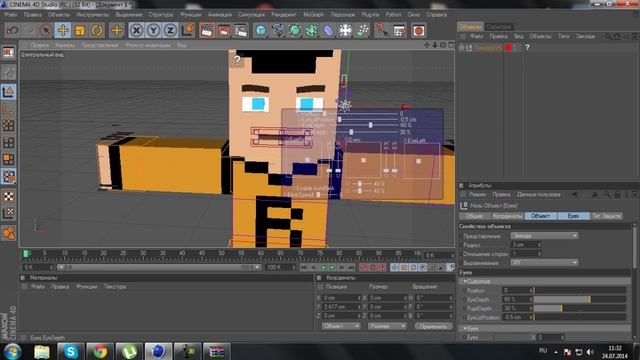This screenshot has width=640, height=360.
Task: Open the Объект dropdown in coordinates panel
Action: (341, 326)
